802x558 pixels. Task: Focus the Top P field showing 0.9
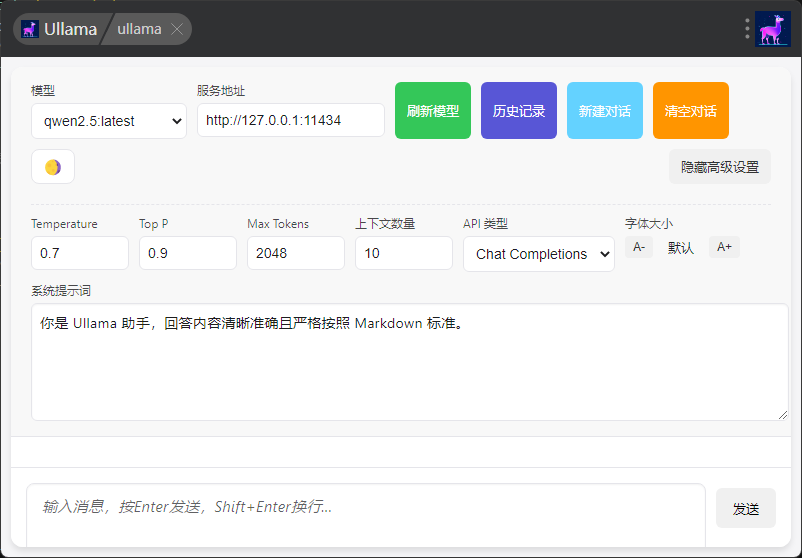pos(188,253)
